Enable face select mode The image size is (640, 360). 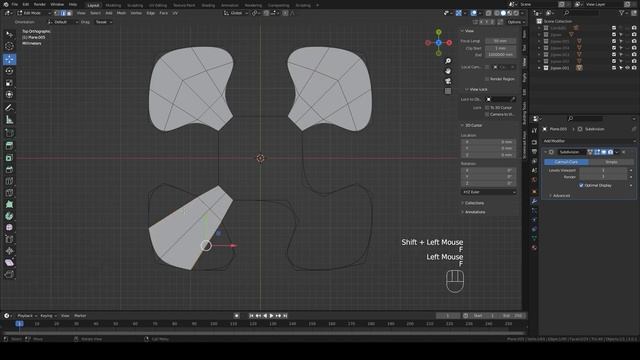pos(69,13)
